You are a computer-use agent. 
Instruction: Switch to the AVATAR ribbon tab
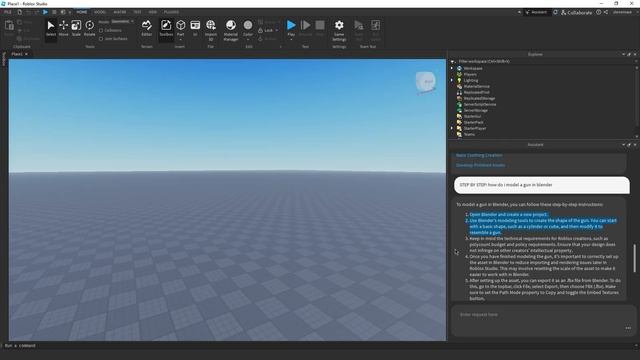pyautogui.click(x=120, y=12)
